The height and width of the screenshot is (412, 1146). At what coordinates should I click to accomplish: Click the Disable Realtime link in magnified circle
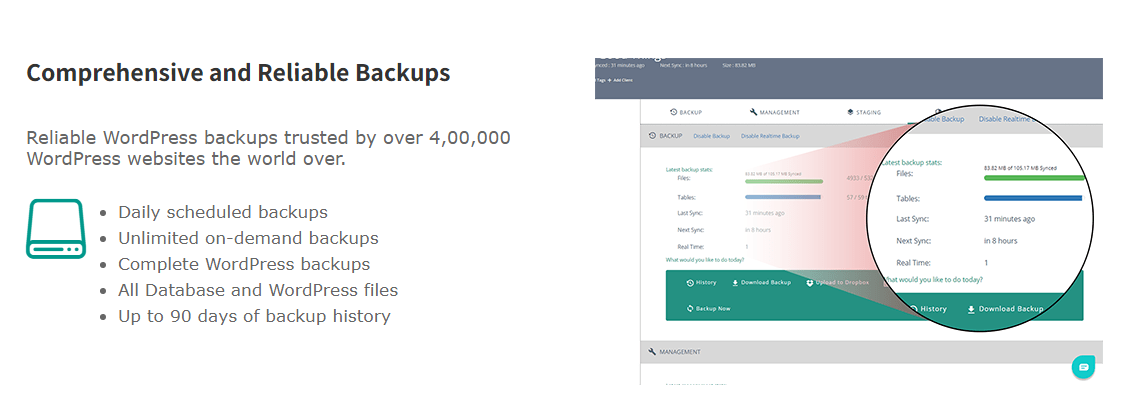1006,119
